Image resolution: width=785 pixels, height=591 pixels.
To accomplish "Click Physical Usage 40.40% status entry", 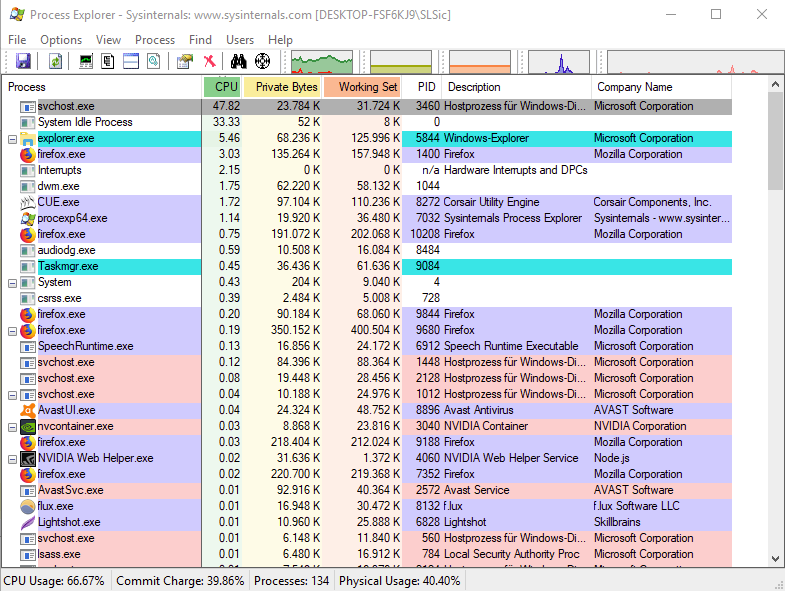I will 400,581.
